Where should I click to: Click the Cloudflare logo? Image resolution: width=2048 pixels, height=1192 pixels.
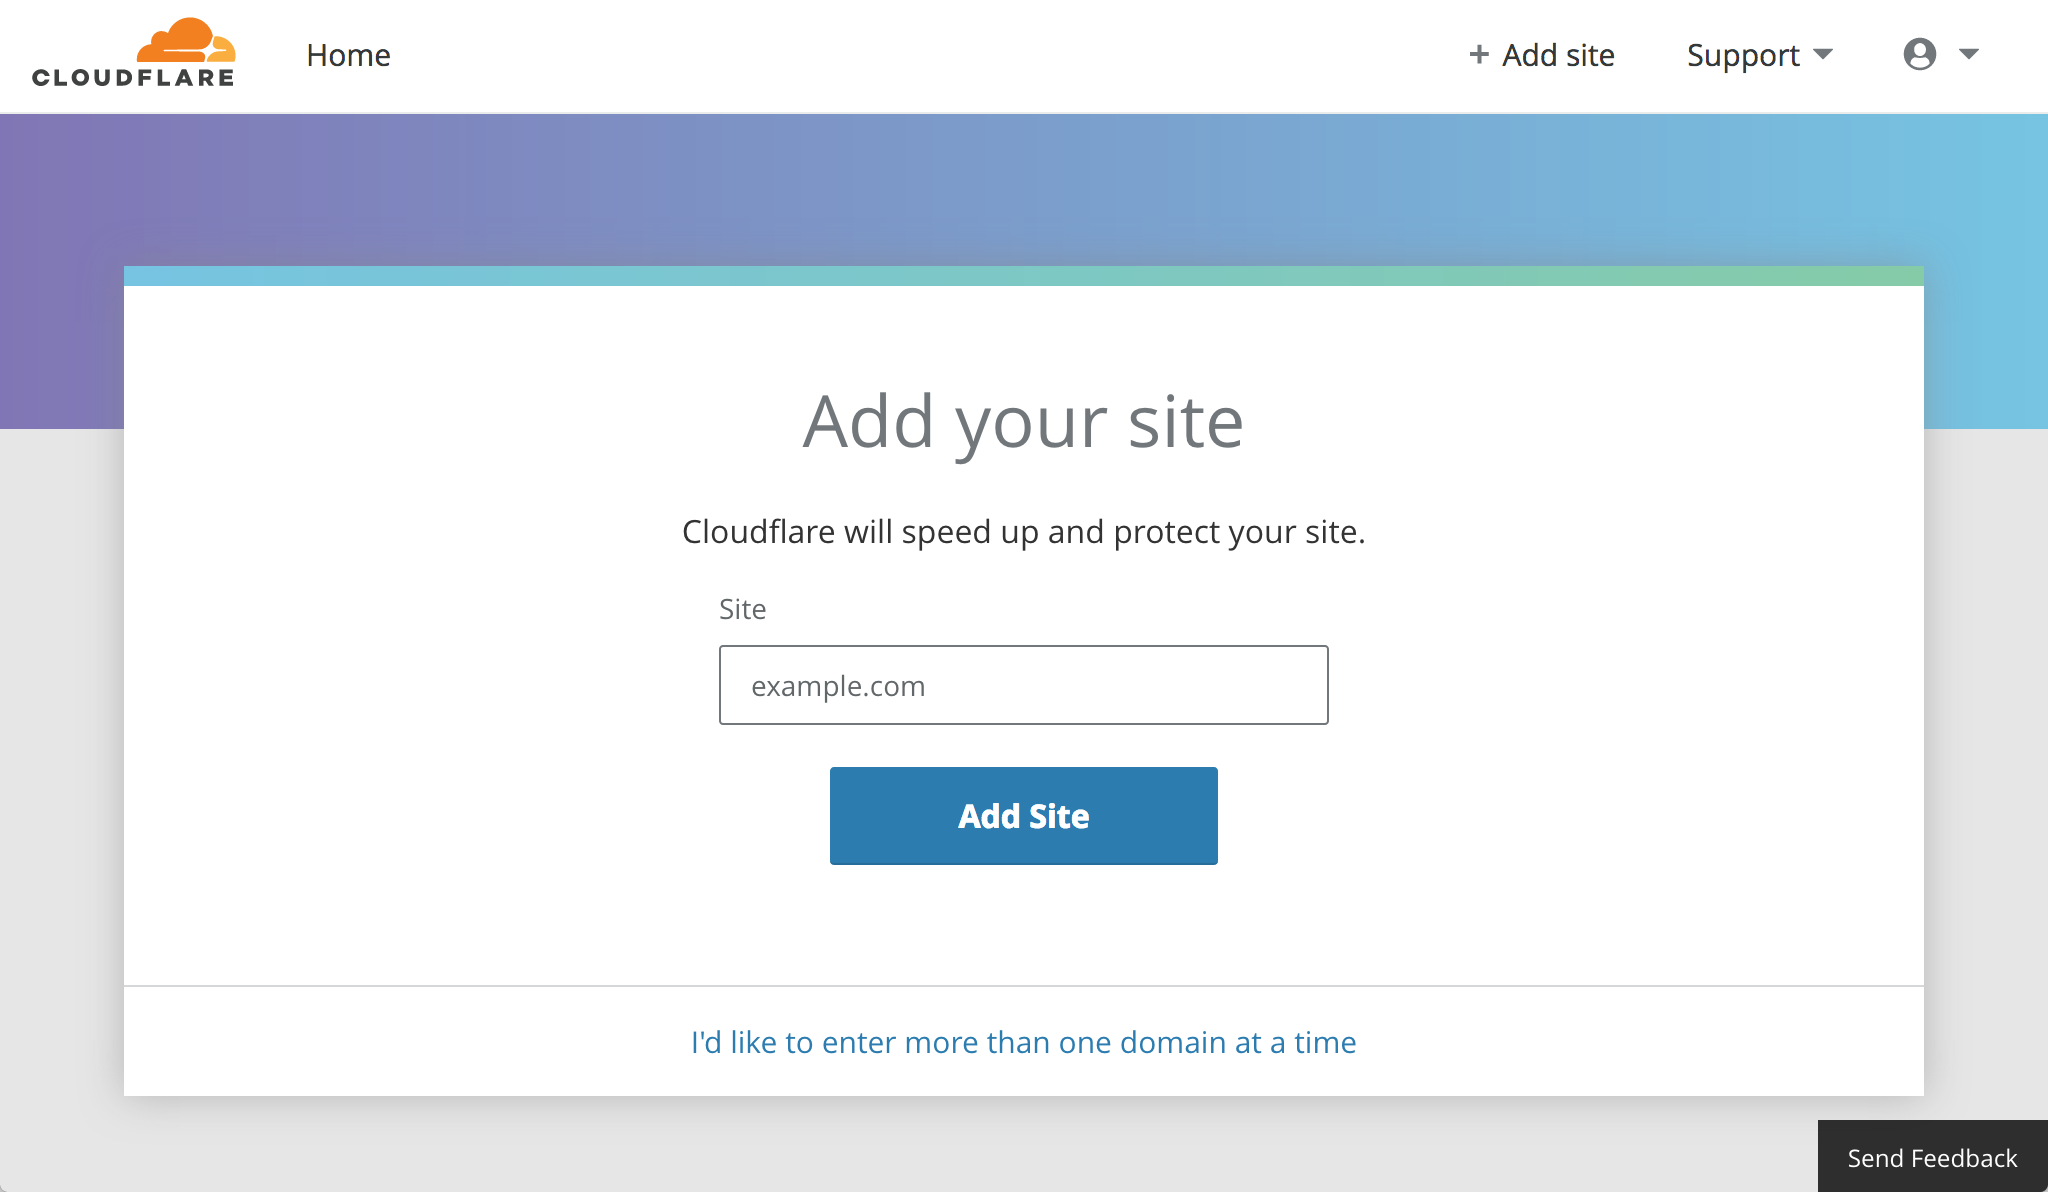(x=133, y=55)
